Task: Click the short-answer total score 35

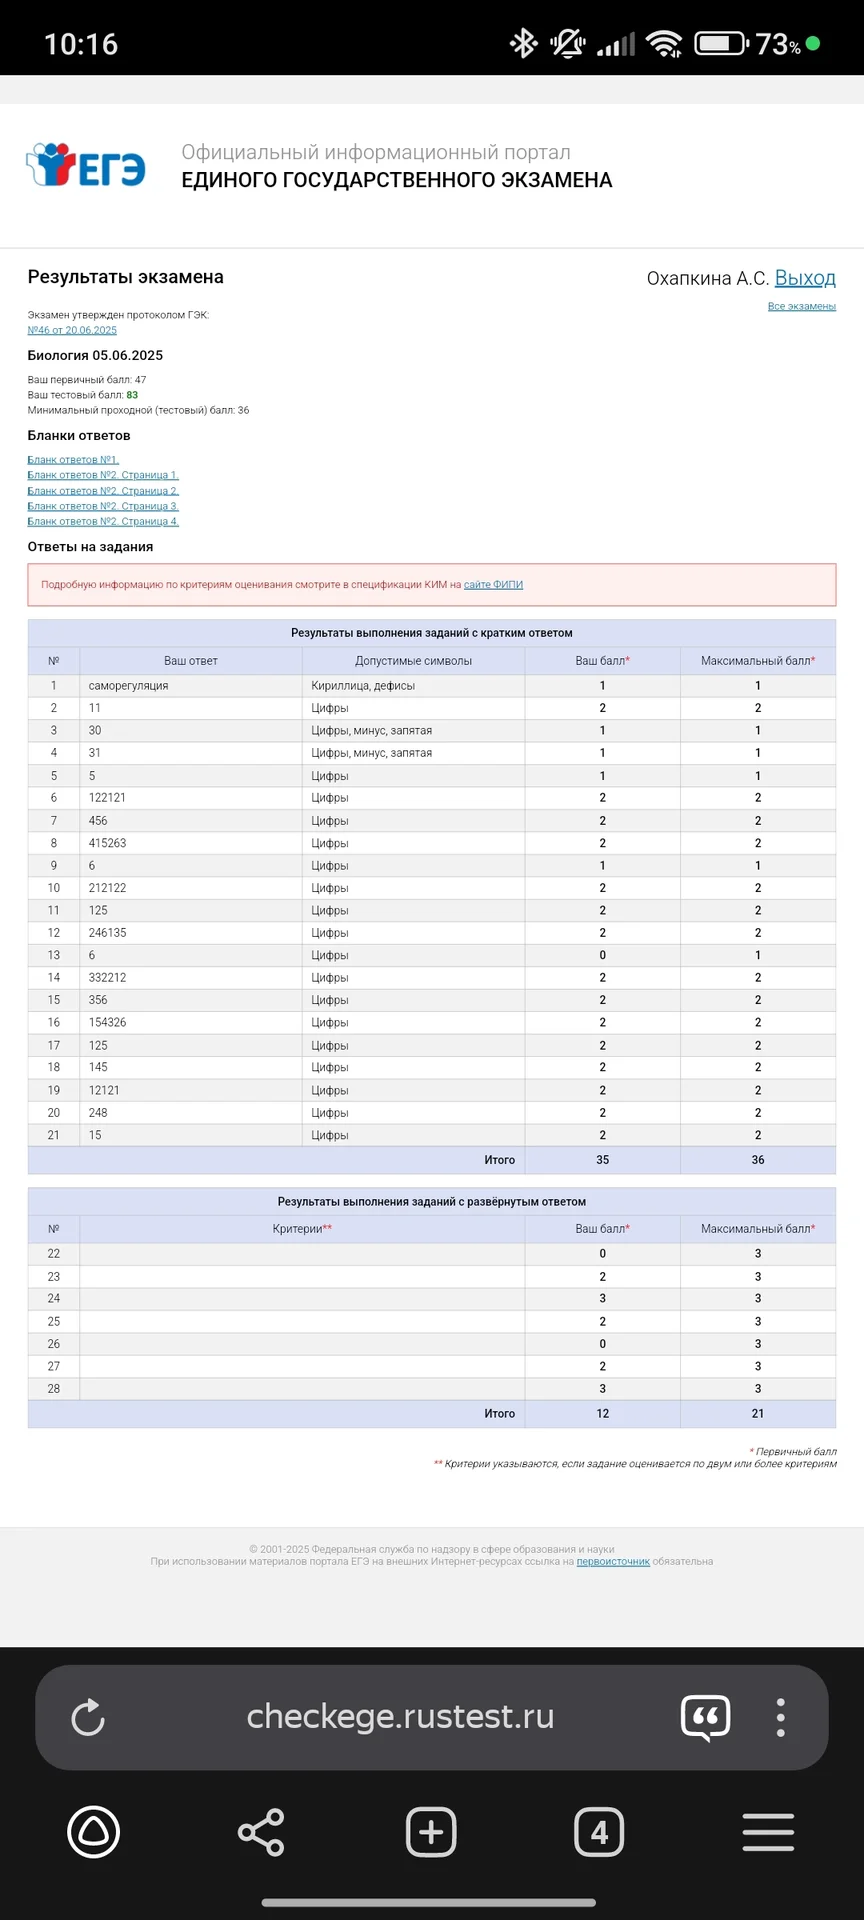Action: pos(602,1160)
